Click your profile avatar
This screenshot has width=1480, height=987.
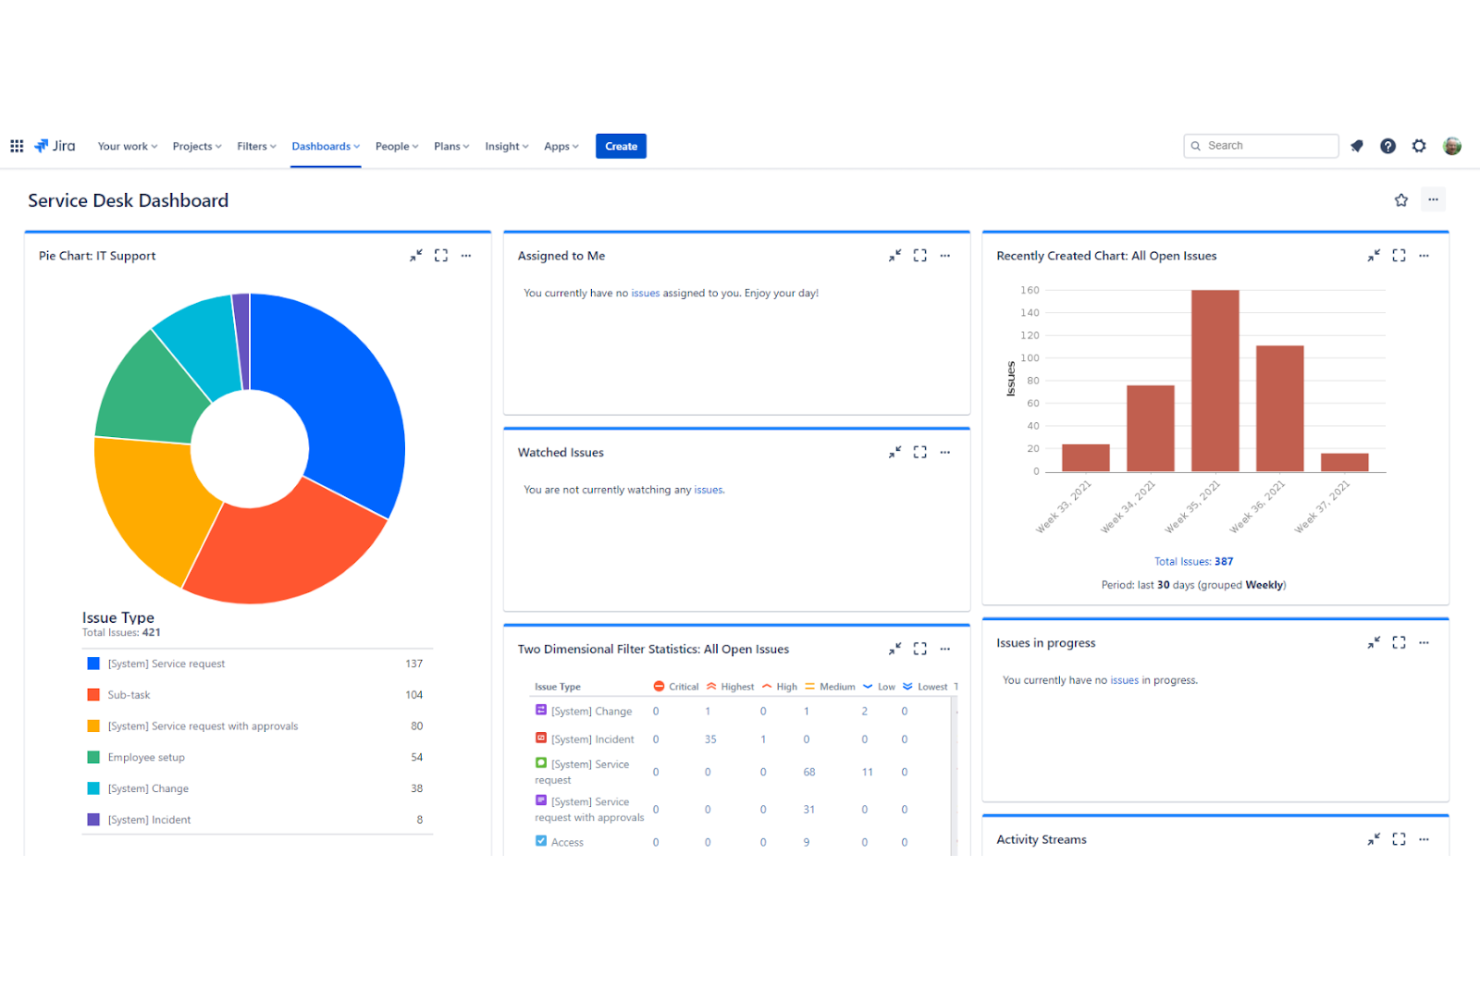point(1453,146)
